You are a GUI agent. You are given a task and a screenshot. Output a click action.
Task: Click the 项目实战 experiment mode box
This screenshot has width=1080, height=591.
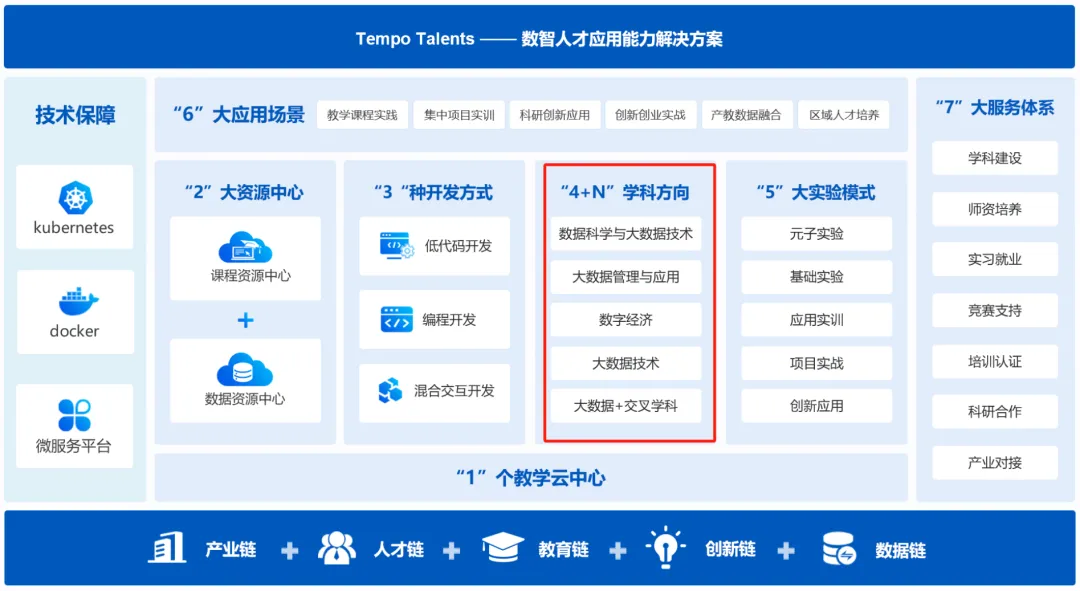click(816, 363)
